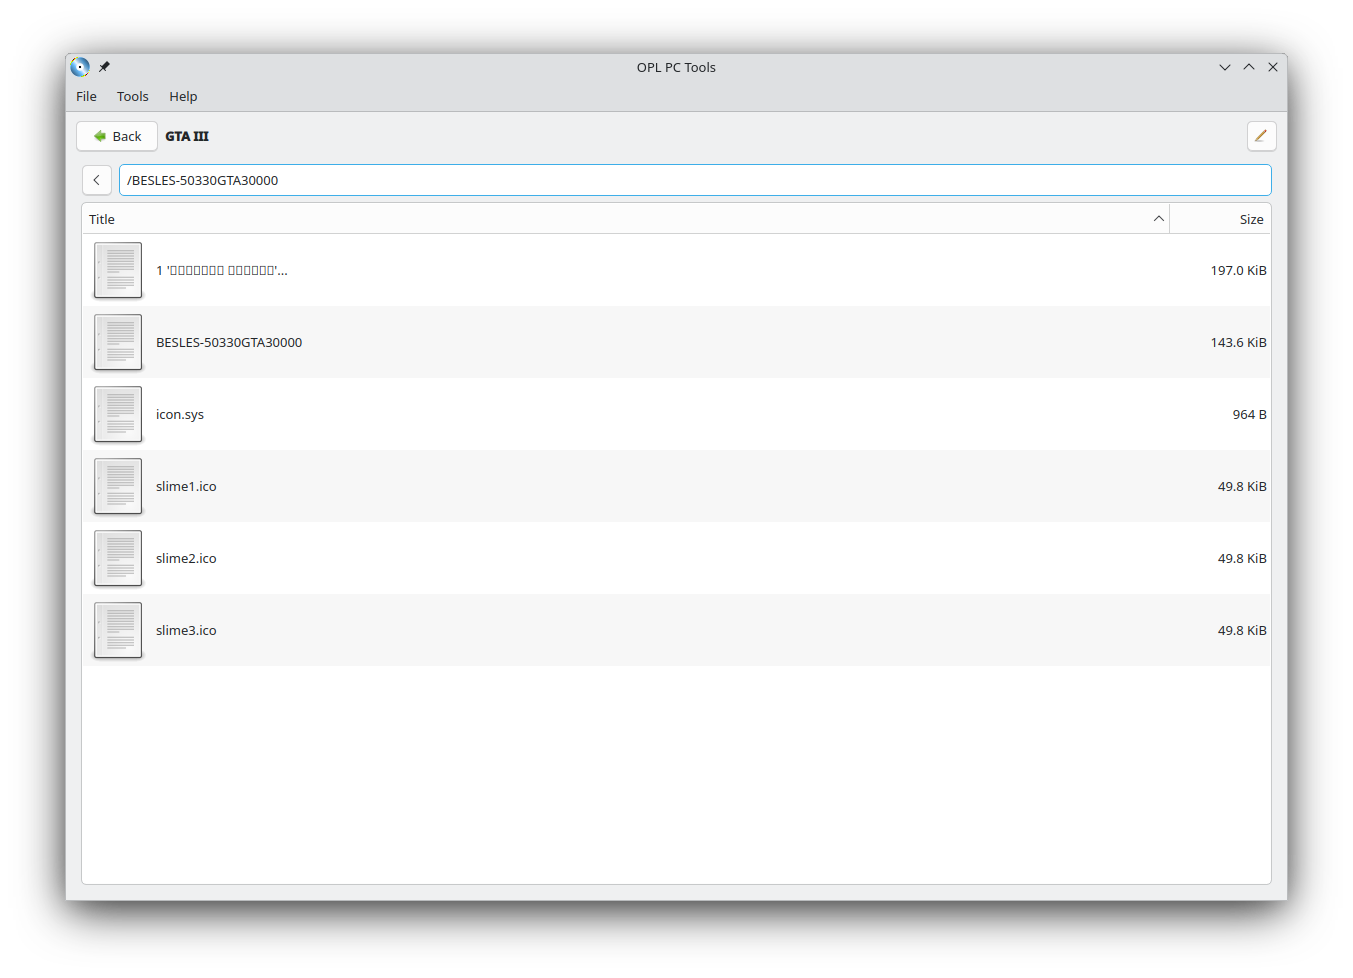Select the slime3.ico file name
This screenshot has height=978, width=1353.
[186, 630]
